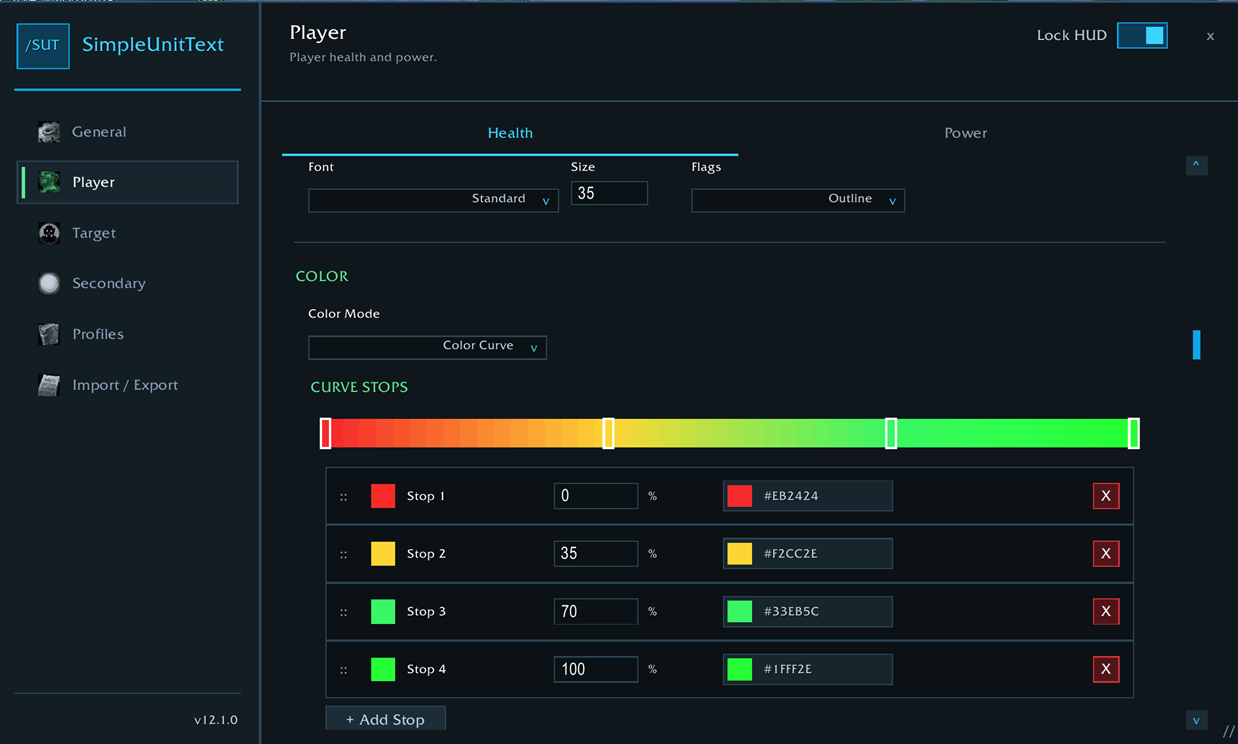Grab the Stop 2 drag handle dots
This screenshot has height=744, width=1238.
pos(343,554)
